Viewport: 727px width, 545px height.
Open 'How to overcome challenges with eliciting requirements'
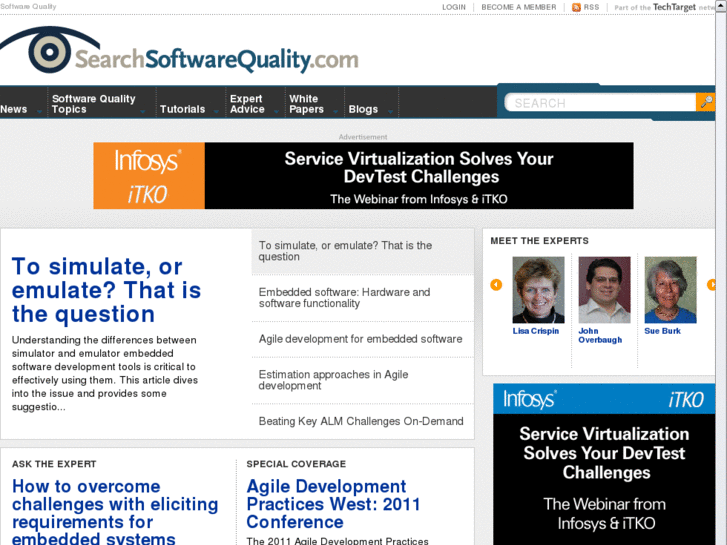[x=115, y=512]
